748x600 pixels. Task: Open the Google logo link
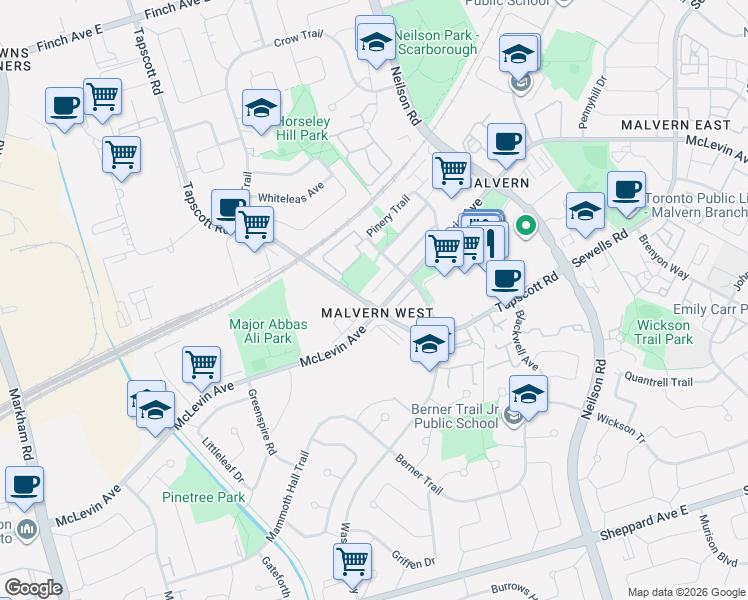pos(33,588)
